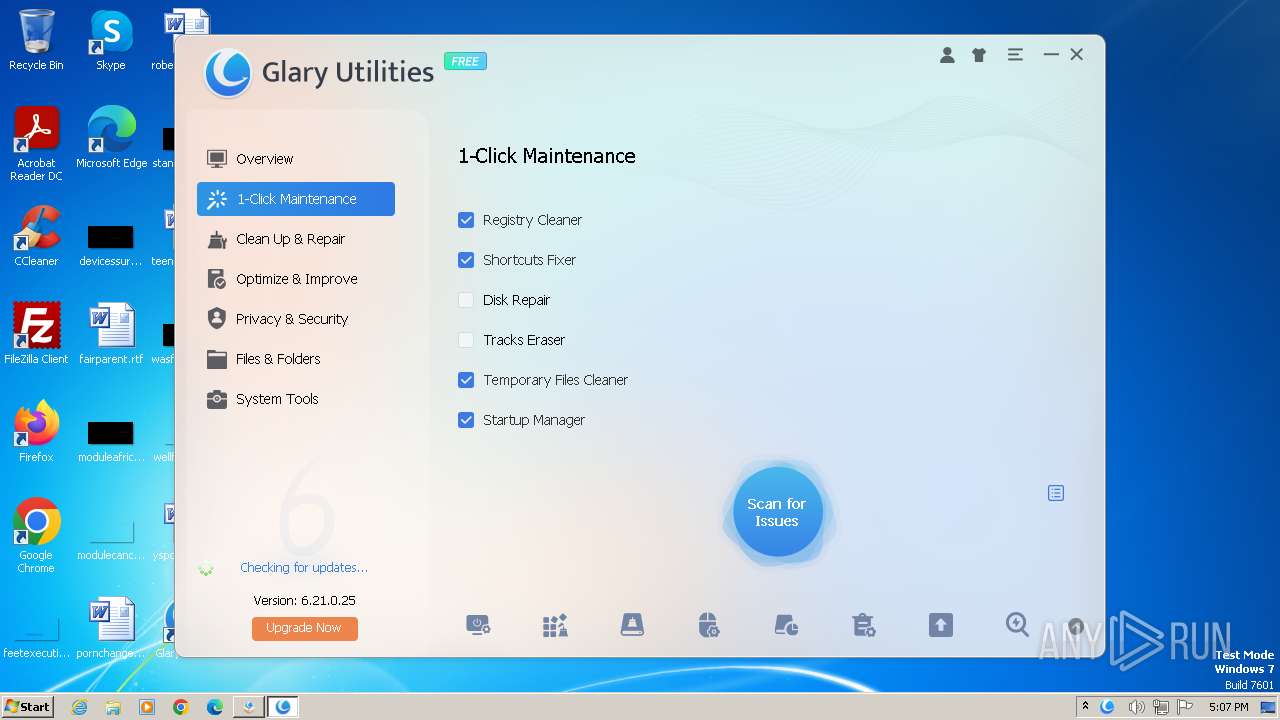
Task: Open Uninstall manager trash icon
Action: click(x=863, y=625)
